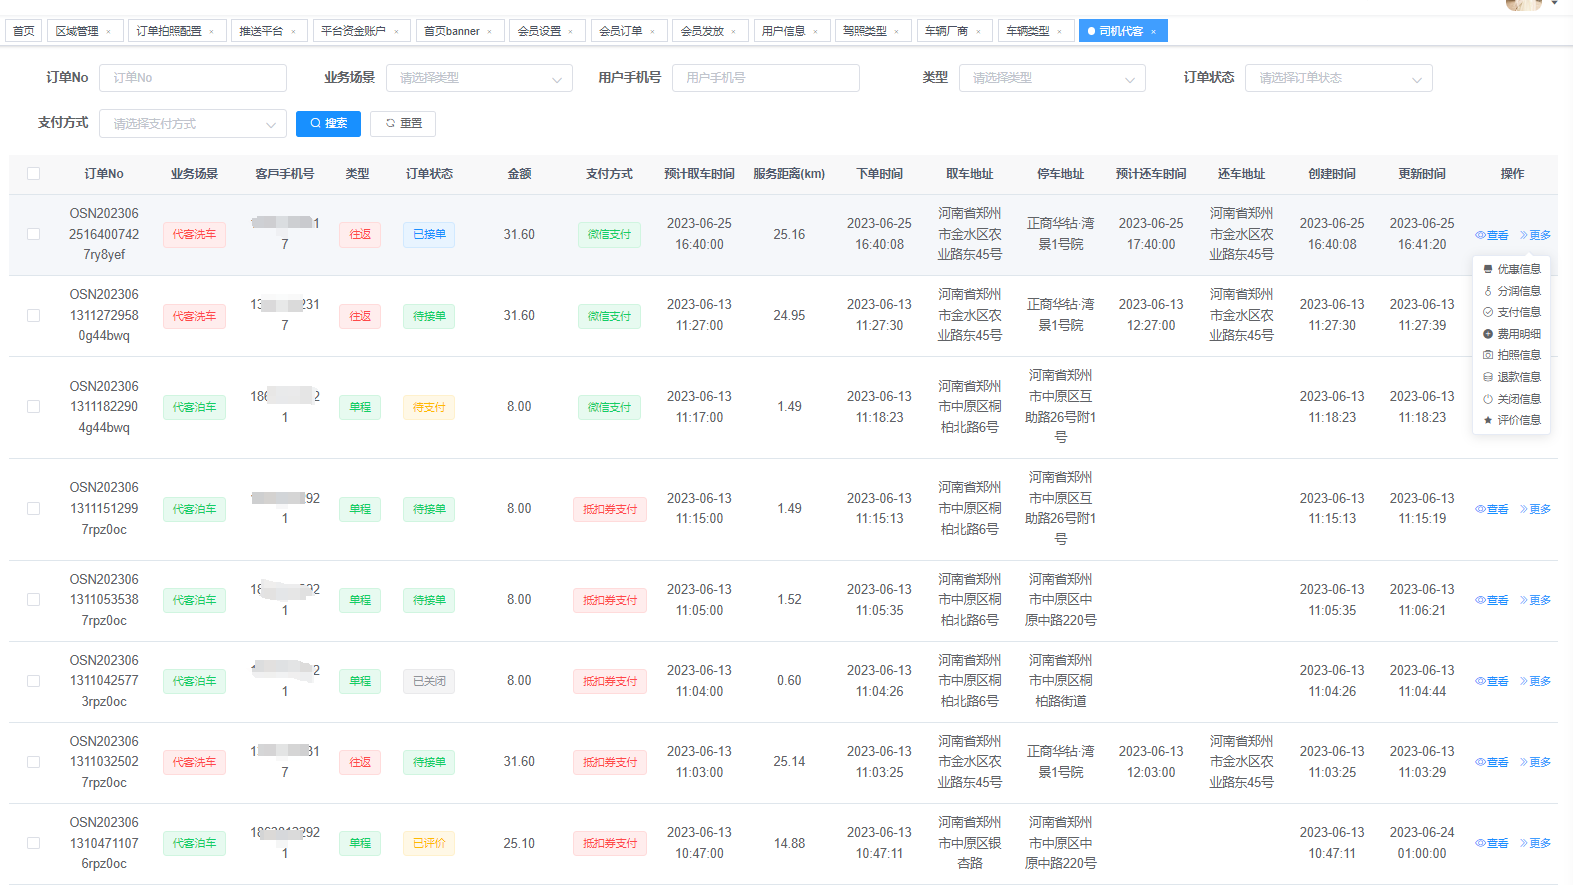Open 退款信息 from the popup menu
The width and height of the screenshot is (1573, 885).
(x=1512, y=377)
